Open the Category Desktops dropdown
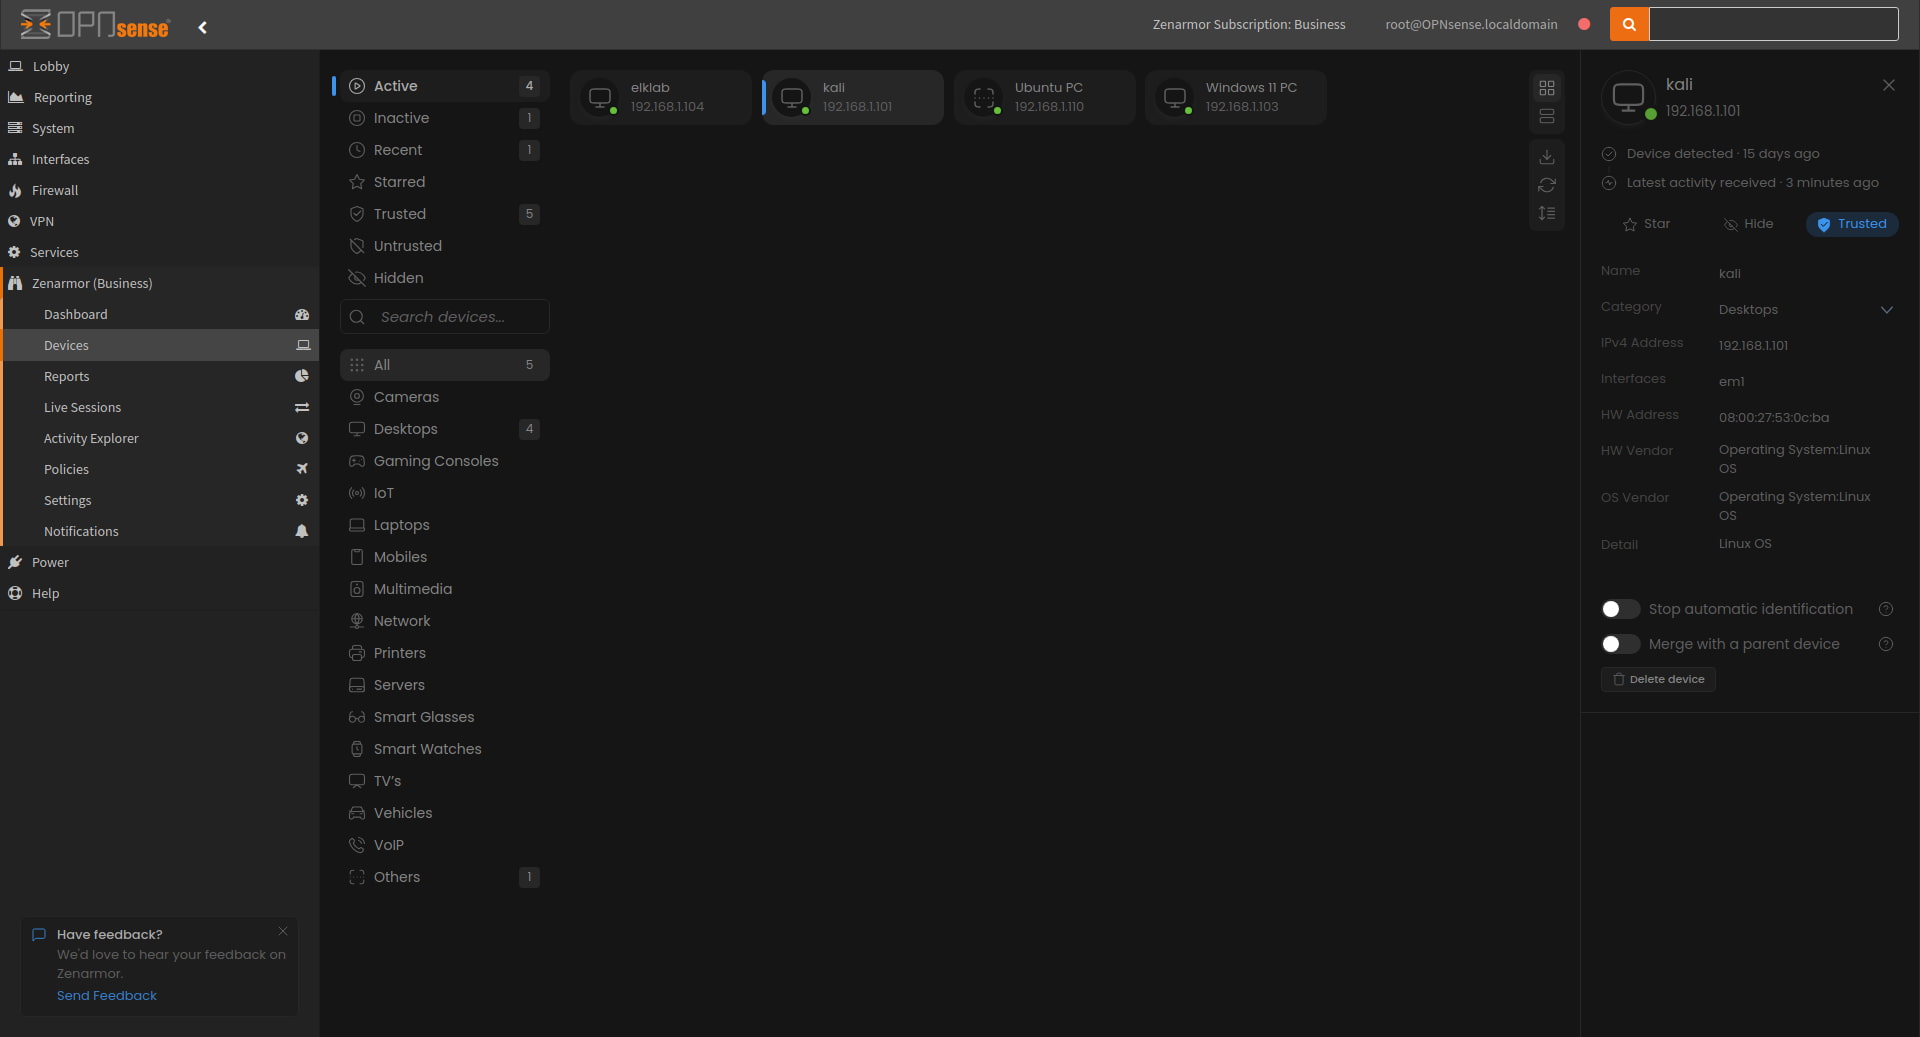1920x1037 pixels. 1806,310
